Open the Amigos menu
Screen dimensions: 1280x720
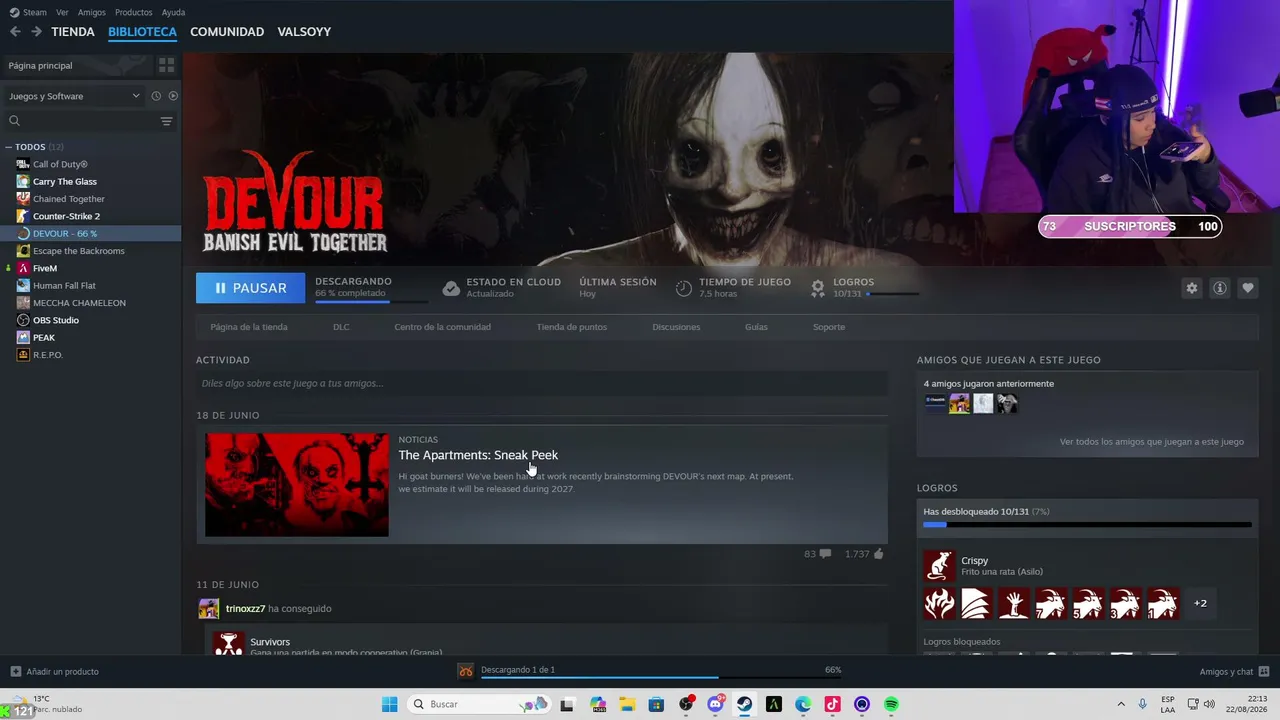click(91, 12)
